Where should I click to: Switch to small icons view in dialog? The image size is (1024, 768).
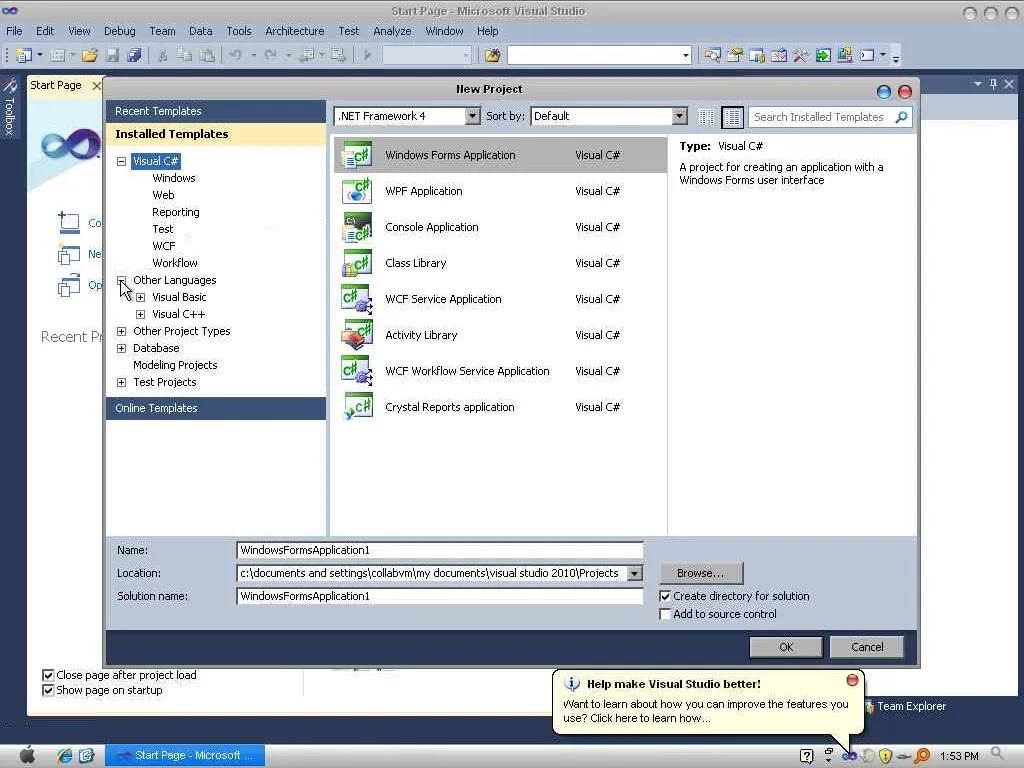pyautogui.click(x=706, y=117)
